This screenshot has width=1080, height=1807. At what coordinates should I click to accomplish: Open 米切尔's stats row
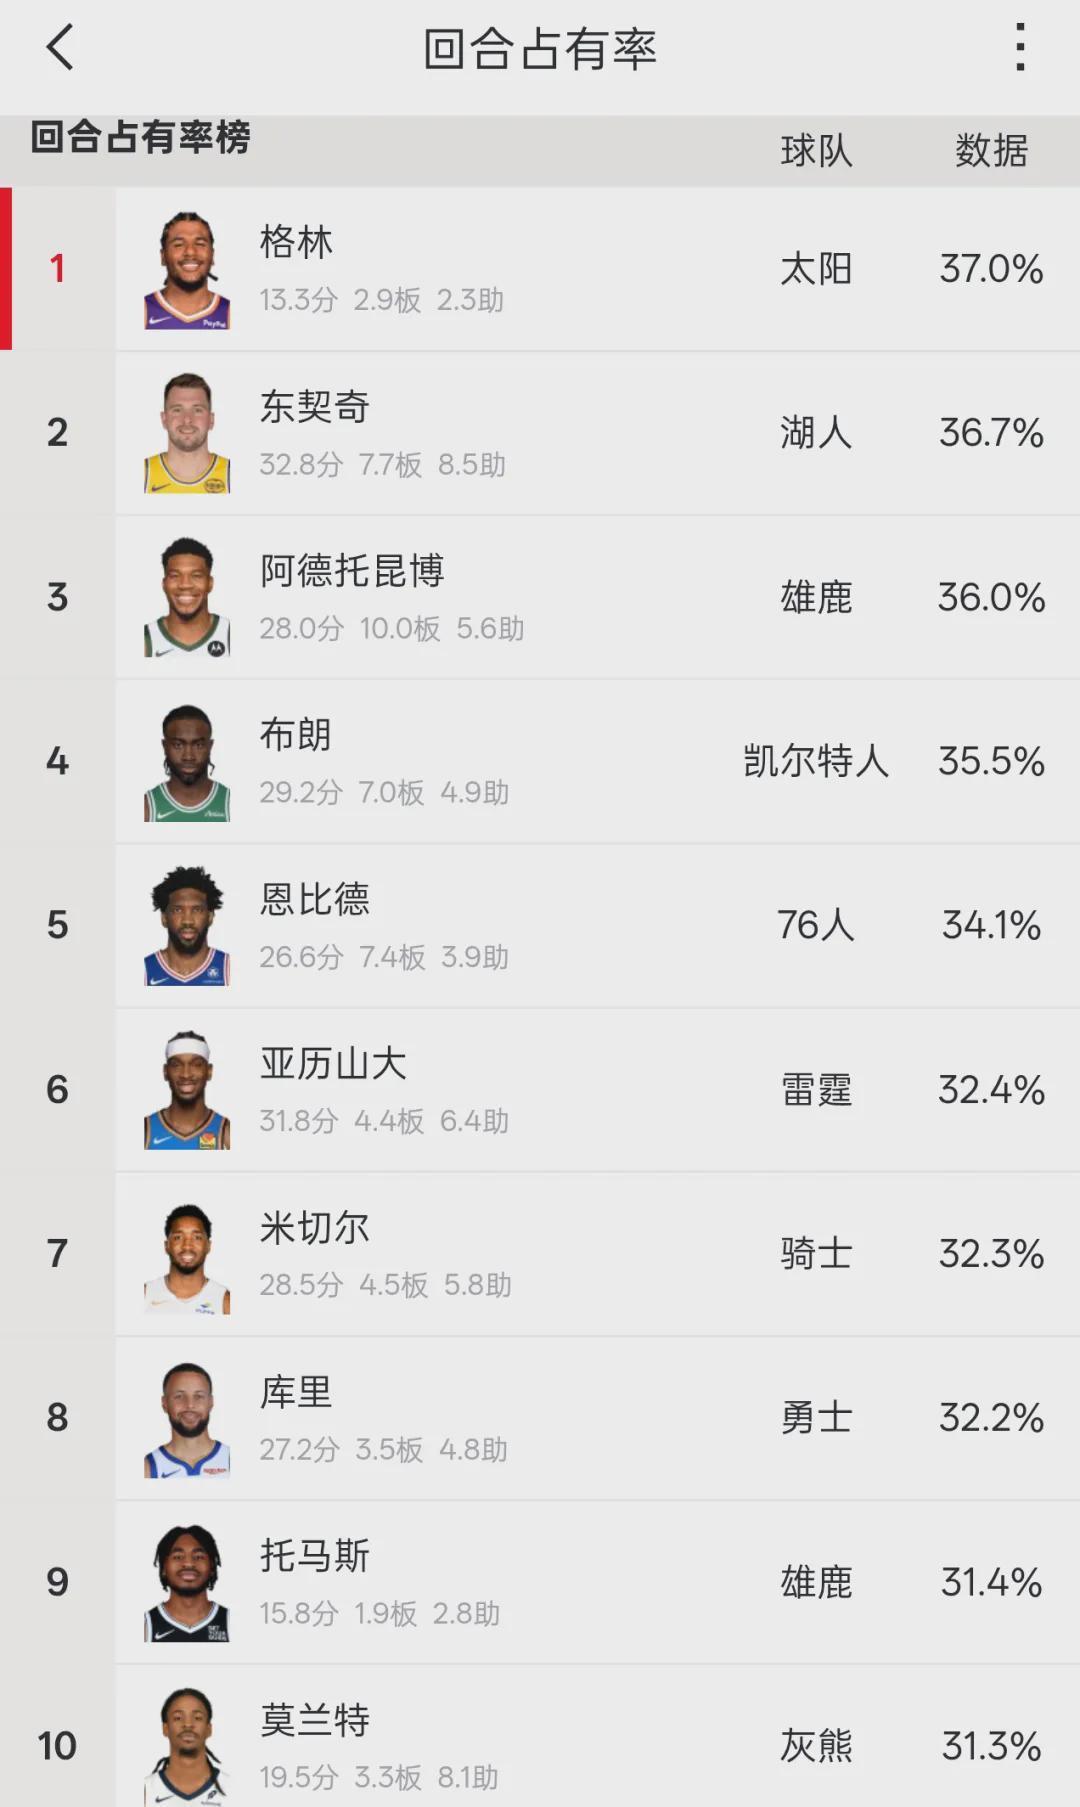point(540,1255)
